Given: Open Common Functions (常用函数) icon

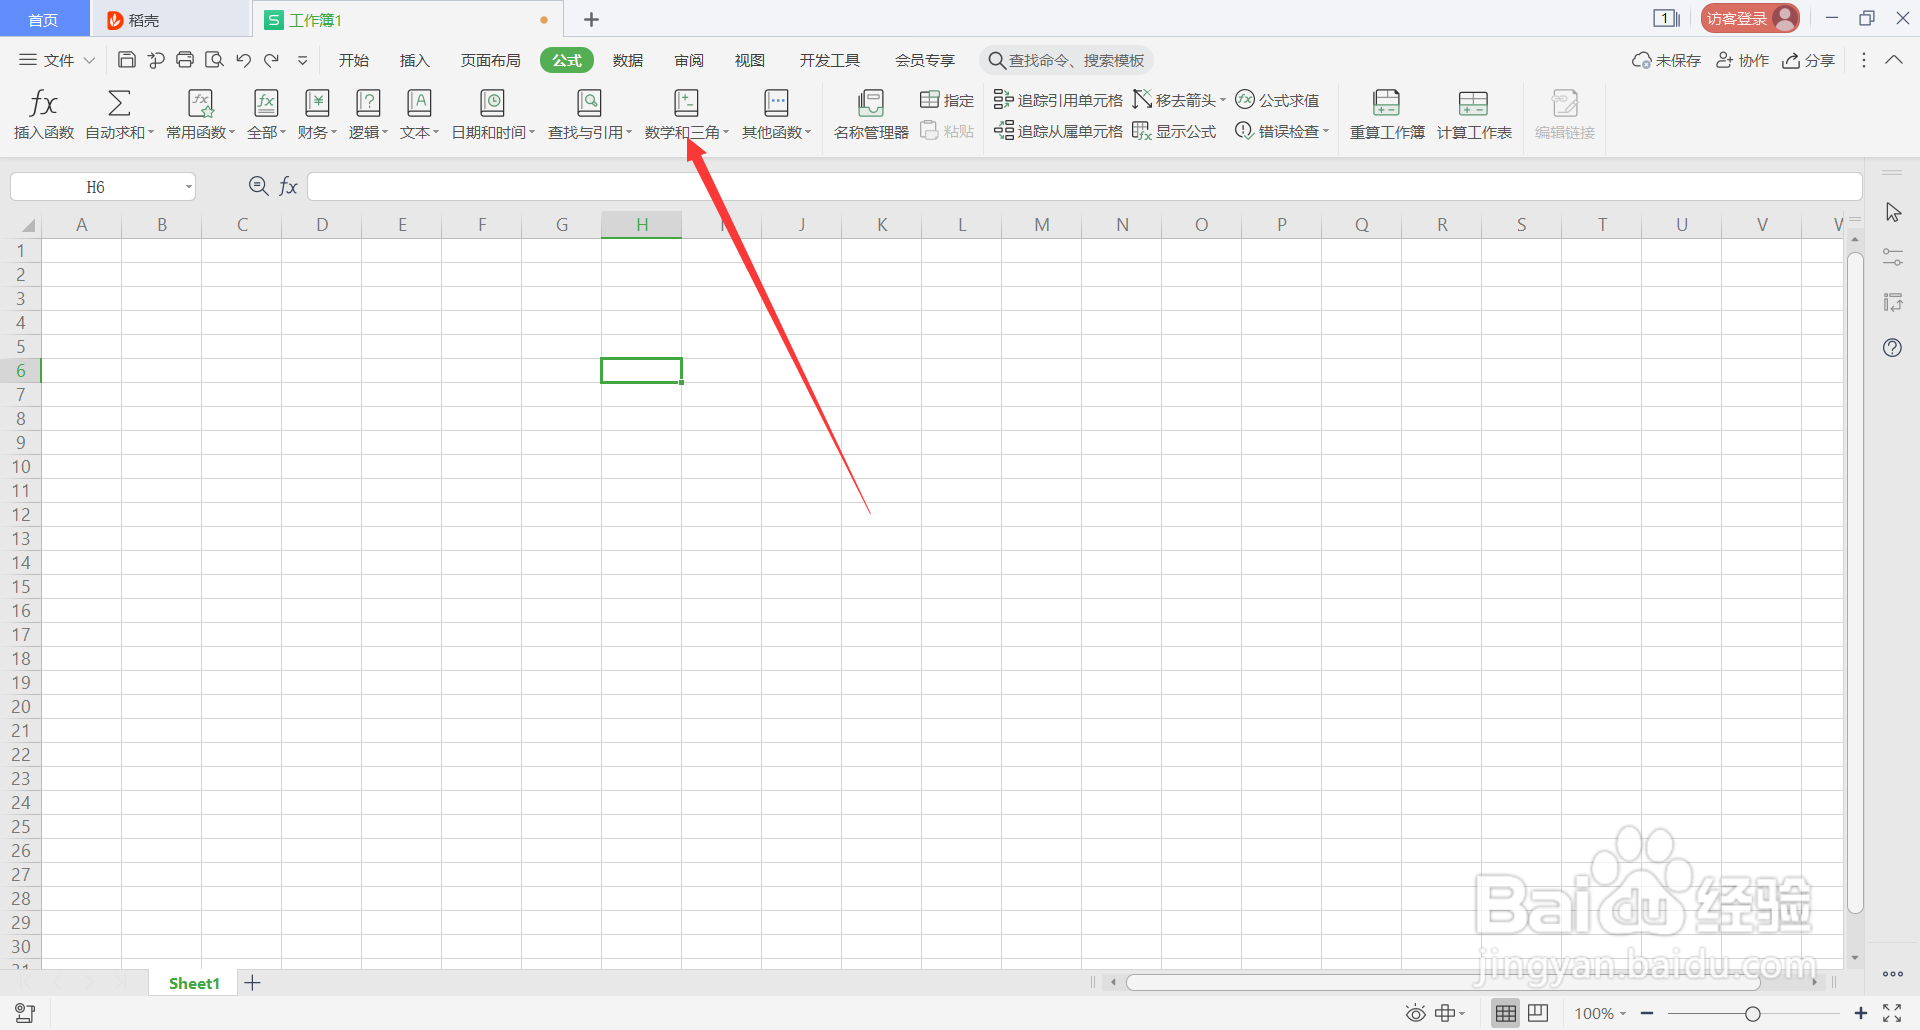Looking at the screenshot, I should tap(201, 103).
